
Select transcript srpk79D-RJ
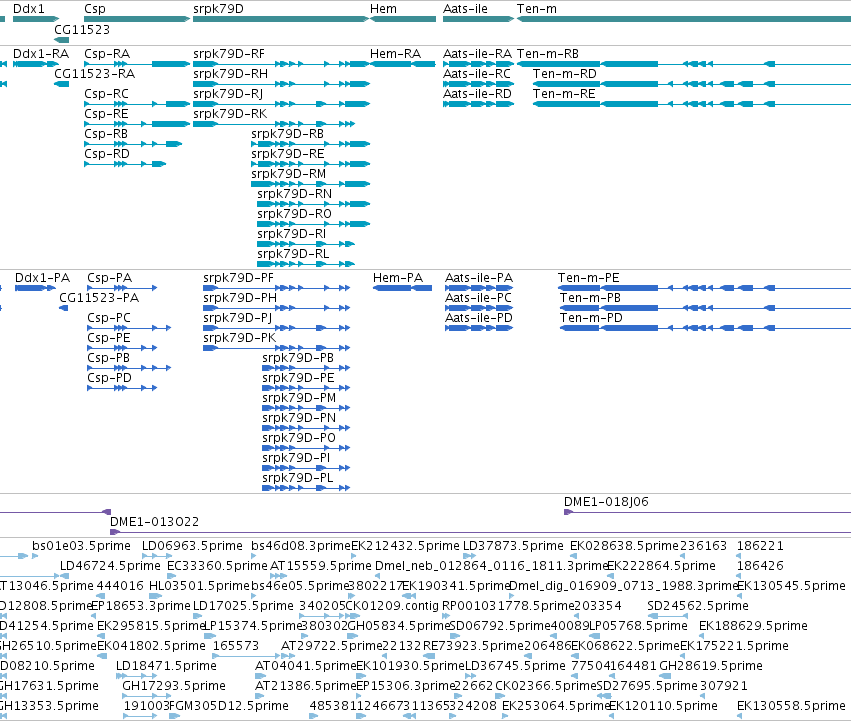pos(228,94)
